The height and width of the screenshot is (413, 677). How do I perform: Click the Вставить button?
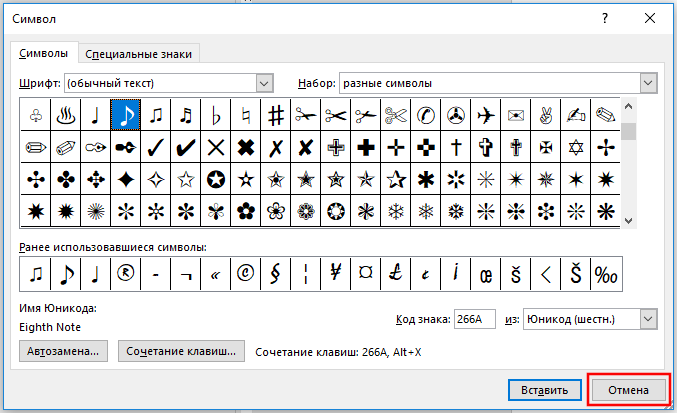[x=544, y=390]
